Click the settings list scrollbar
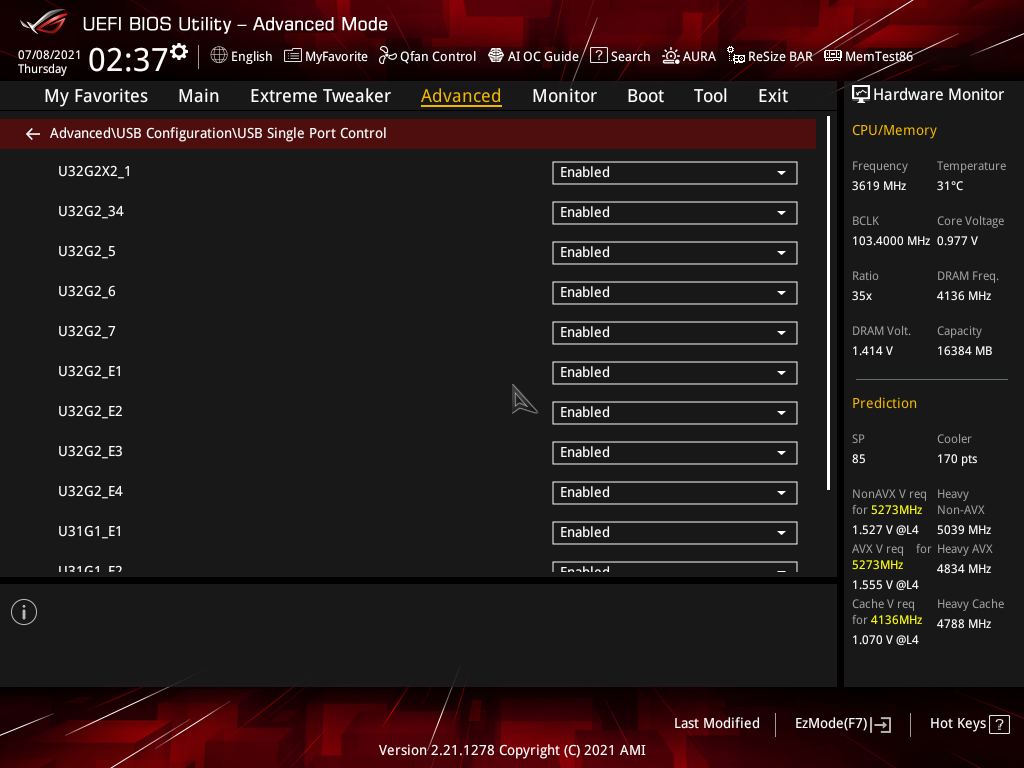The height and width of the screenshot is (768, 1024). 828,302
